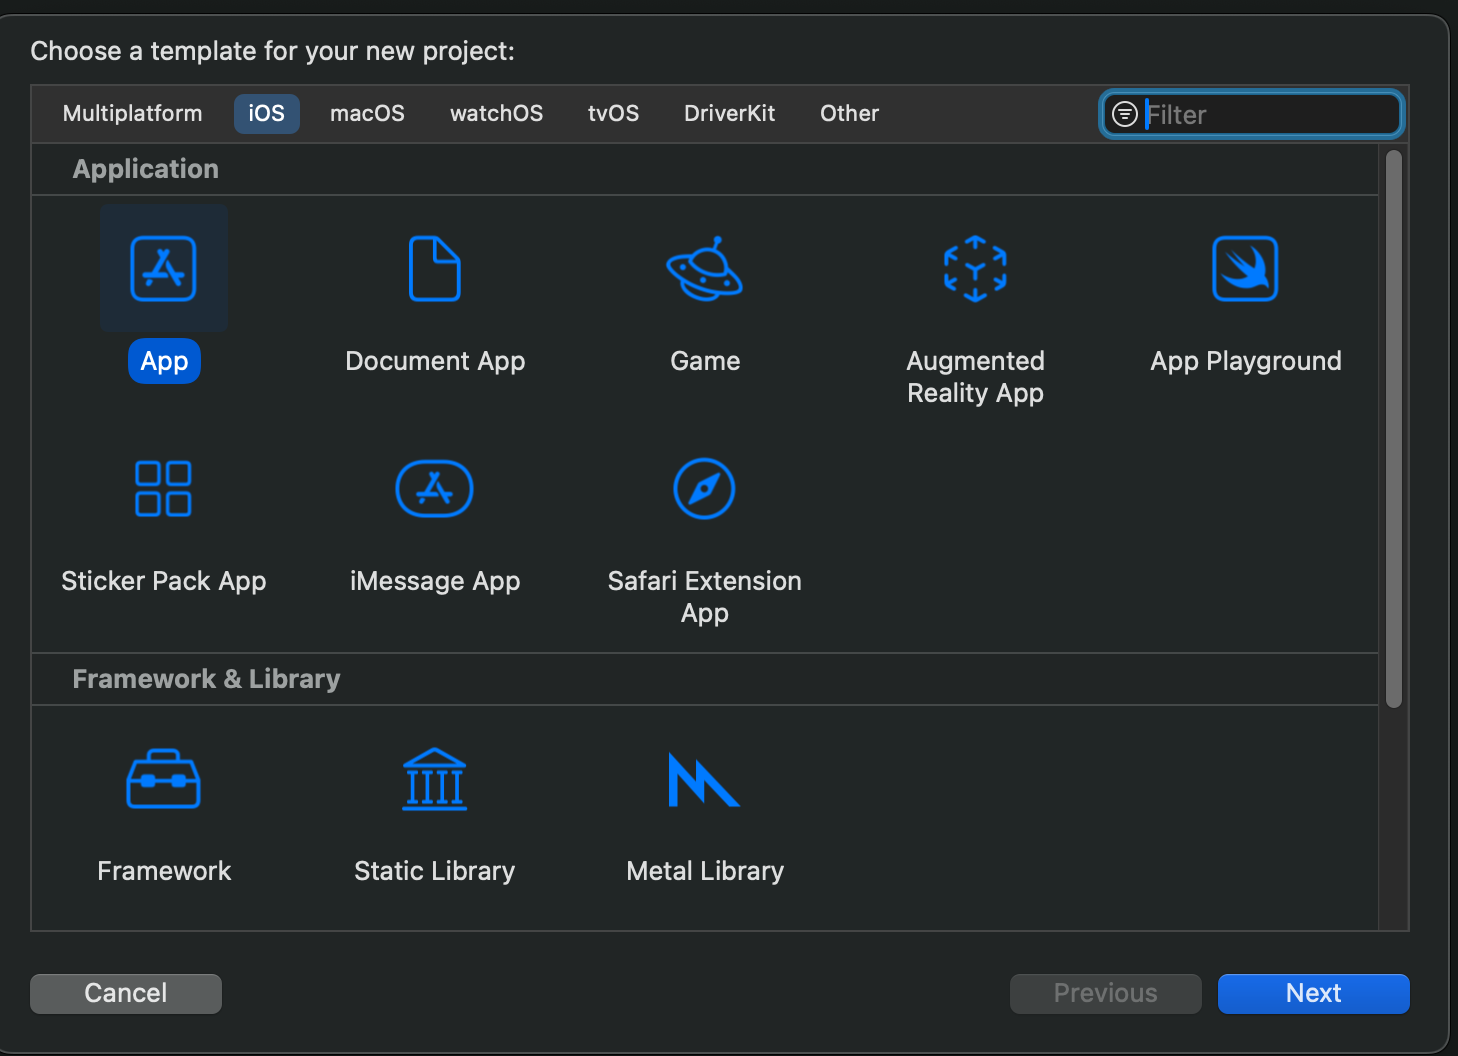Click the "Game" template label

click(705, 361)
